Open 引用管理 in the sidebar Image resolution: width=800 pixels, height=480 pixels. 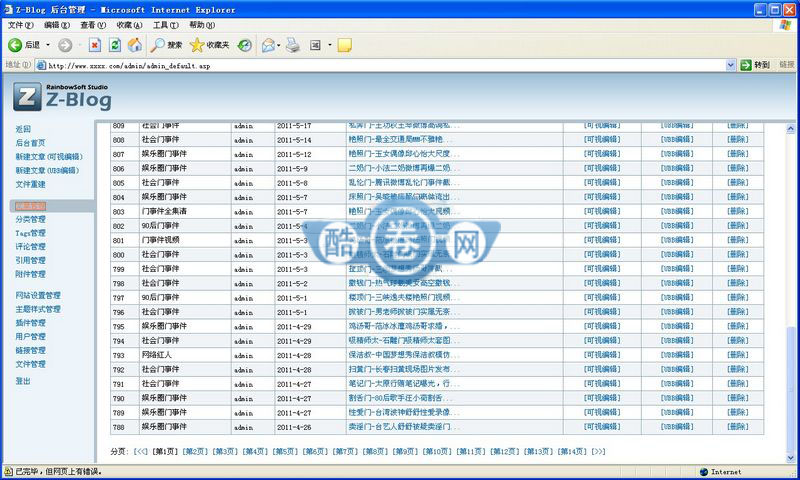(x=30, y=261)
